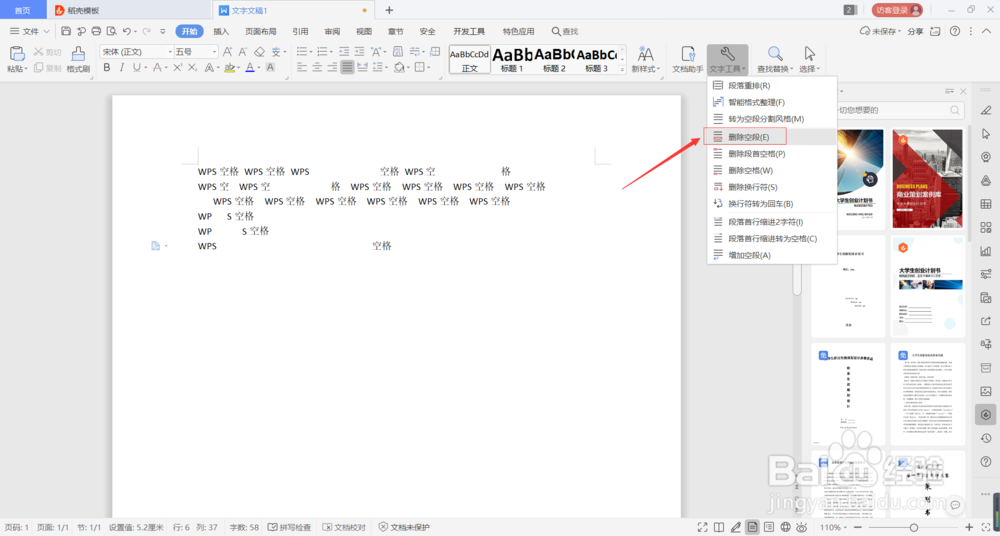Screen dimensions: 1000x536
Task: Choose 段落重排(R) menu item
Action: click(772, 86)
